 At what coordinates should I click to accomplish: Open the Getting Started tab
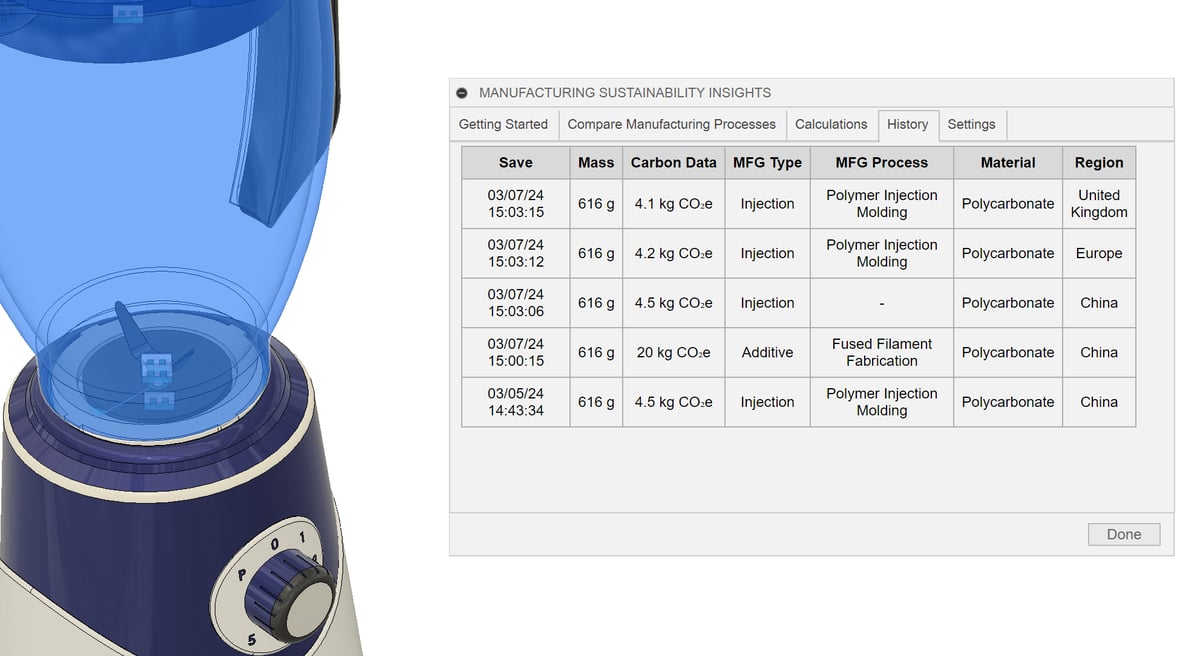pyautogui.click(x=503, y=125)
